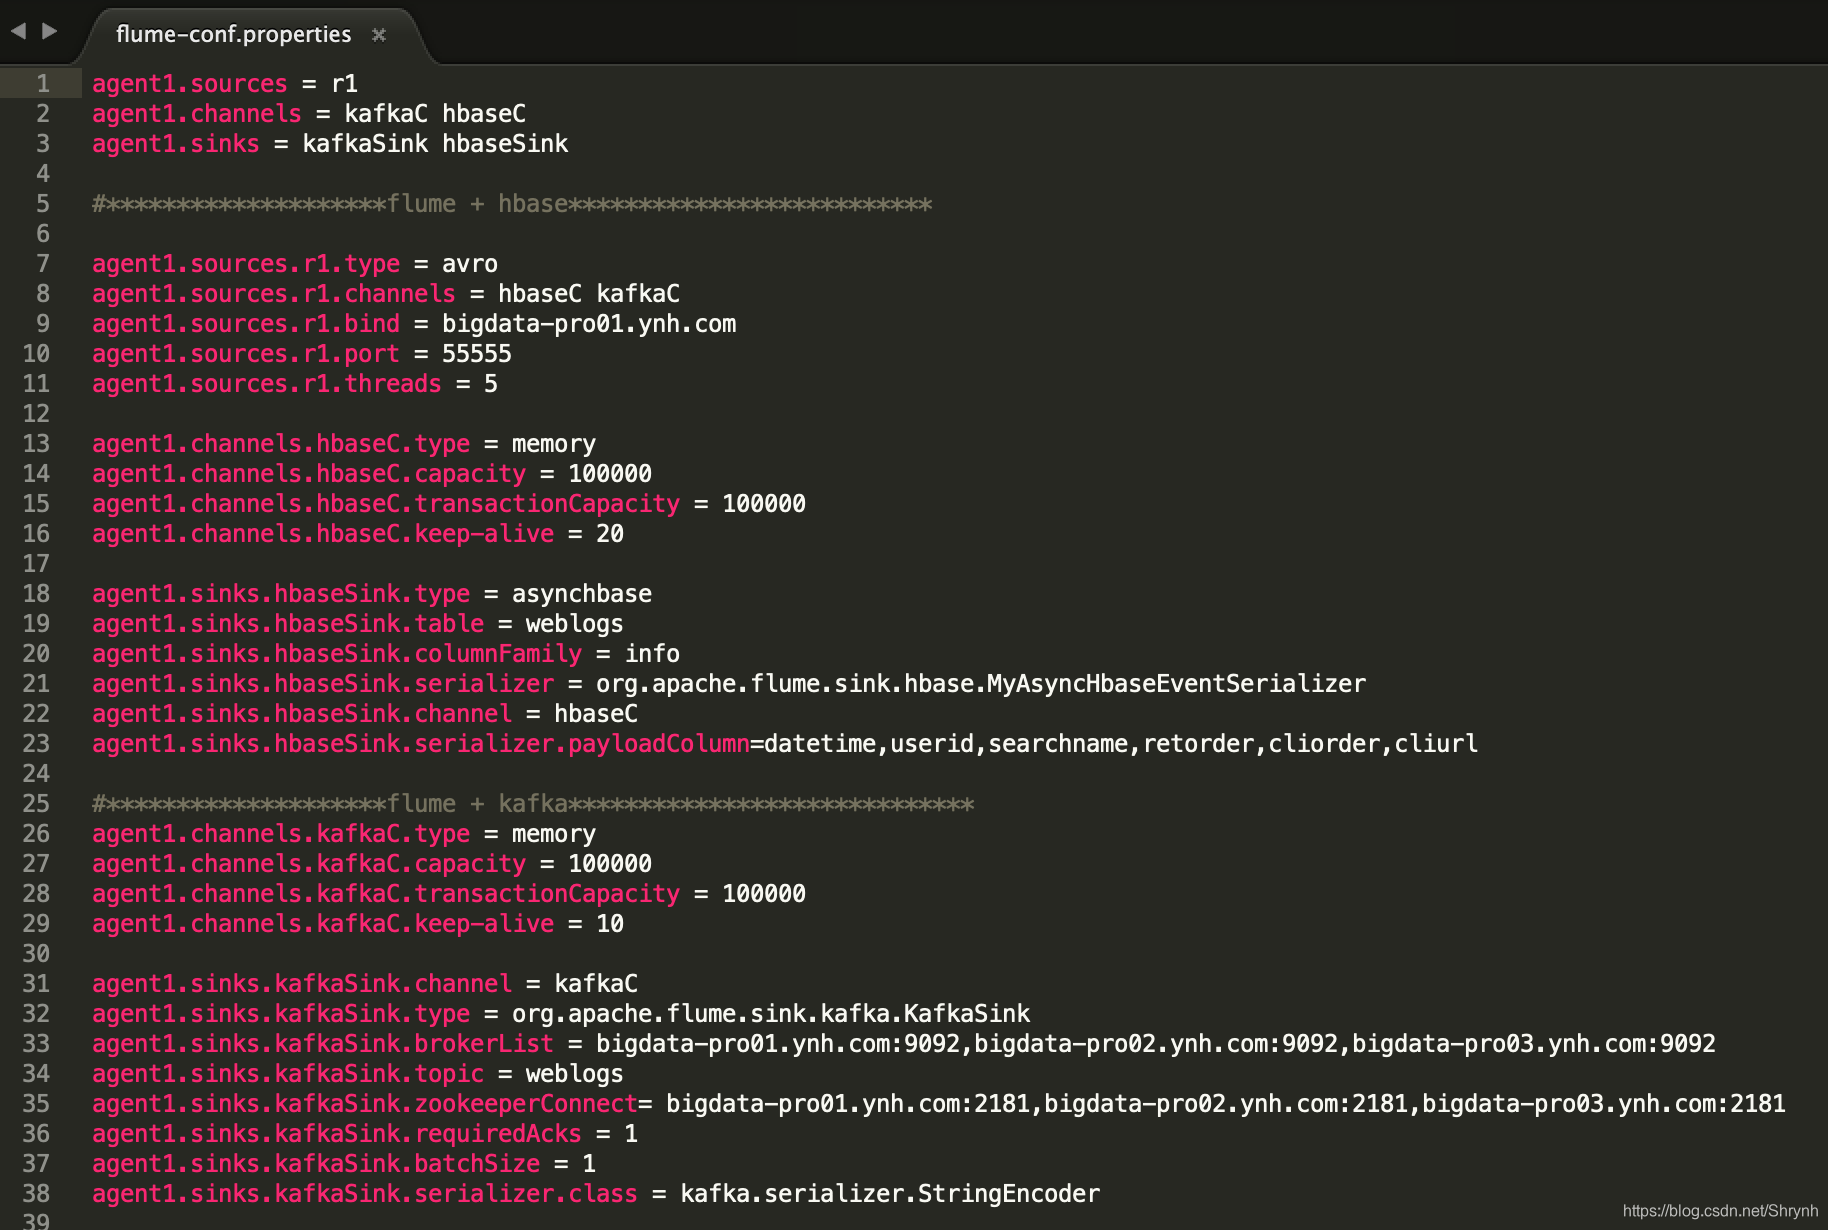Viewport: 1828px width, 1230px height.
Task: Click key agent1.sources on line 1
Action: click(x=190, y=83)
